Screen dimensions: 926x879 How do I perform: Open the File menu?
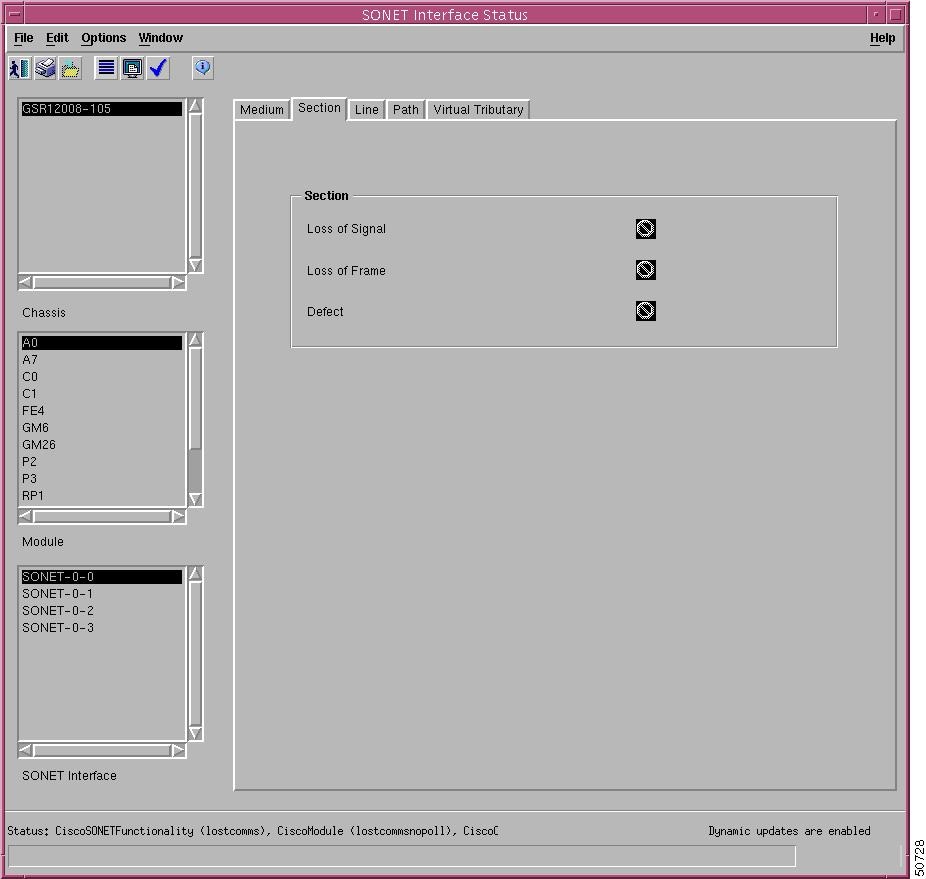point(24,38)
